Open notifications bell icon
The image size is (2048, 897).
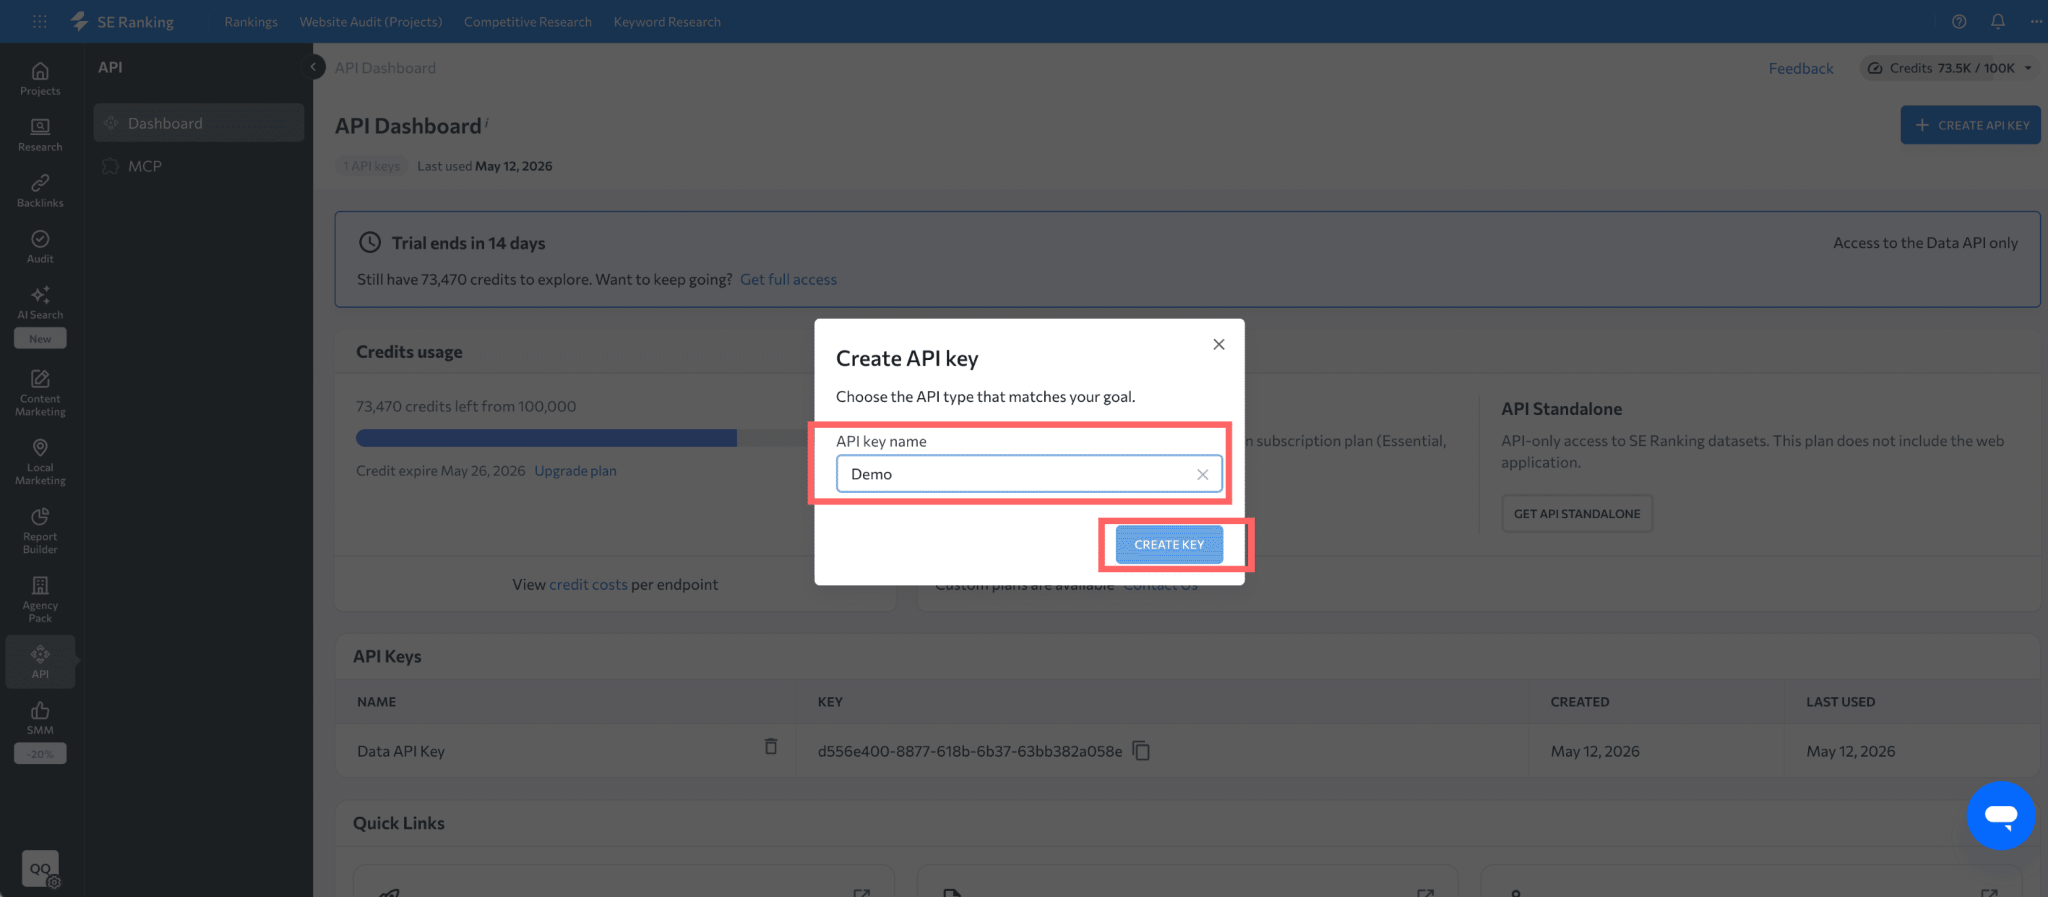[x=1998, y=21]
